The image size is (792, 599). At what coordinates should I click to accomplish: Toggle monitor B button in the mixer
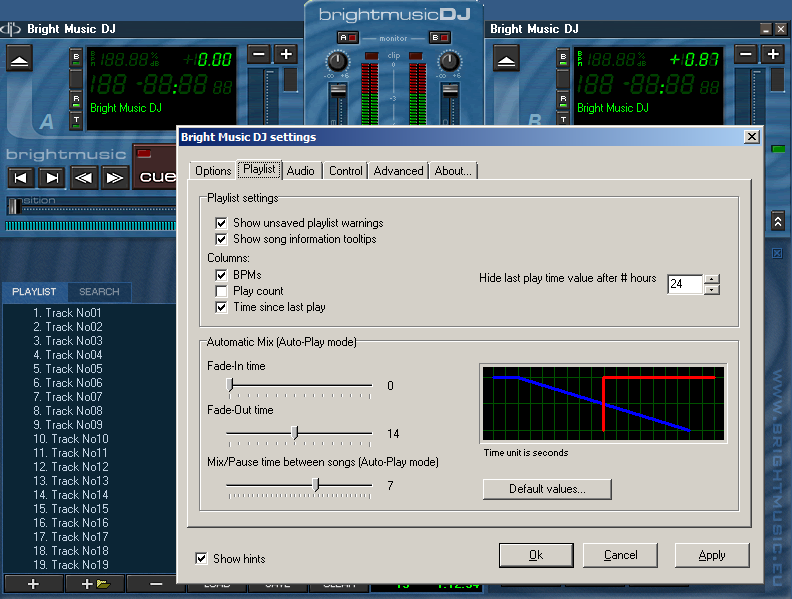[x=439, y=37]
